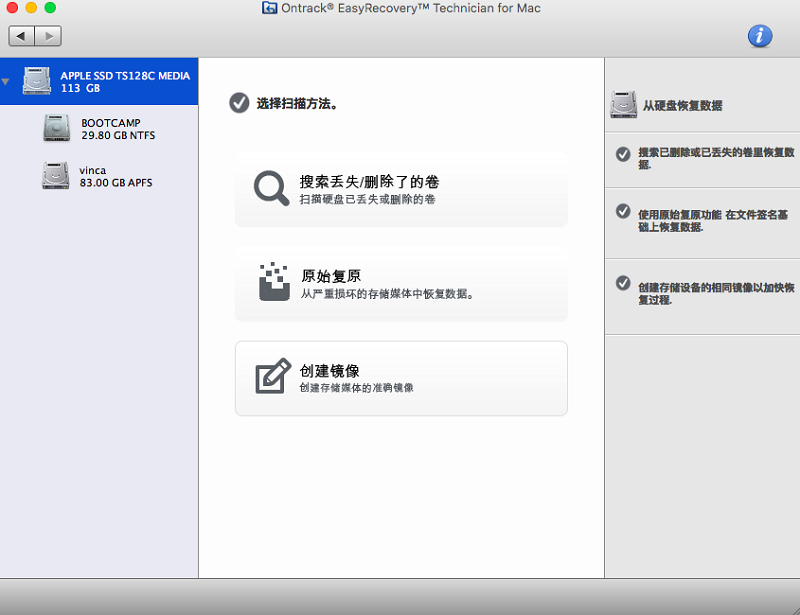
Task: Click the hard drive icon in right panel
Action: (624, 104)
